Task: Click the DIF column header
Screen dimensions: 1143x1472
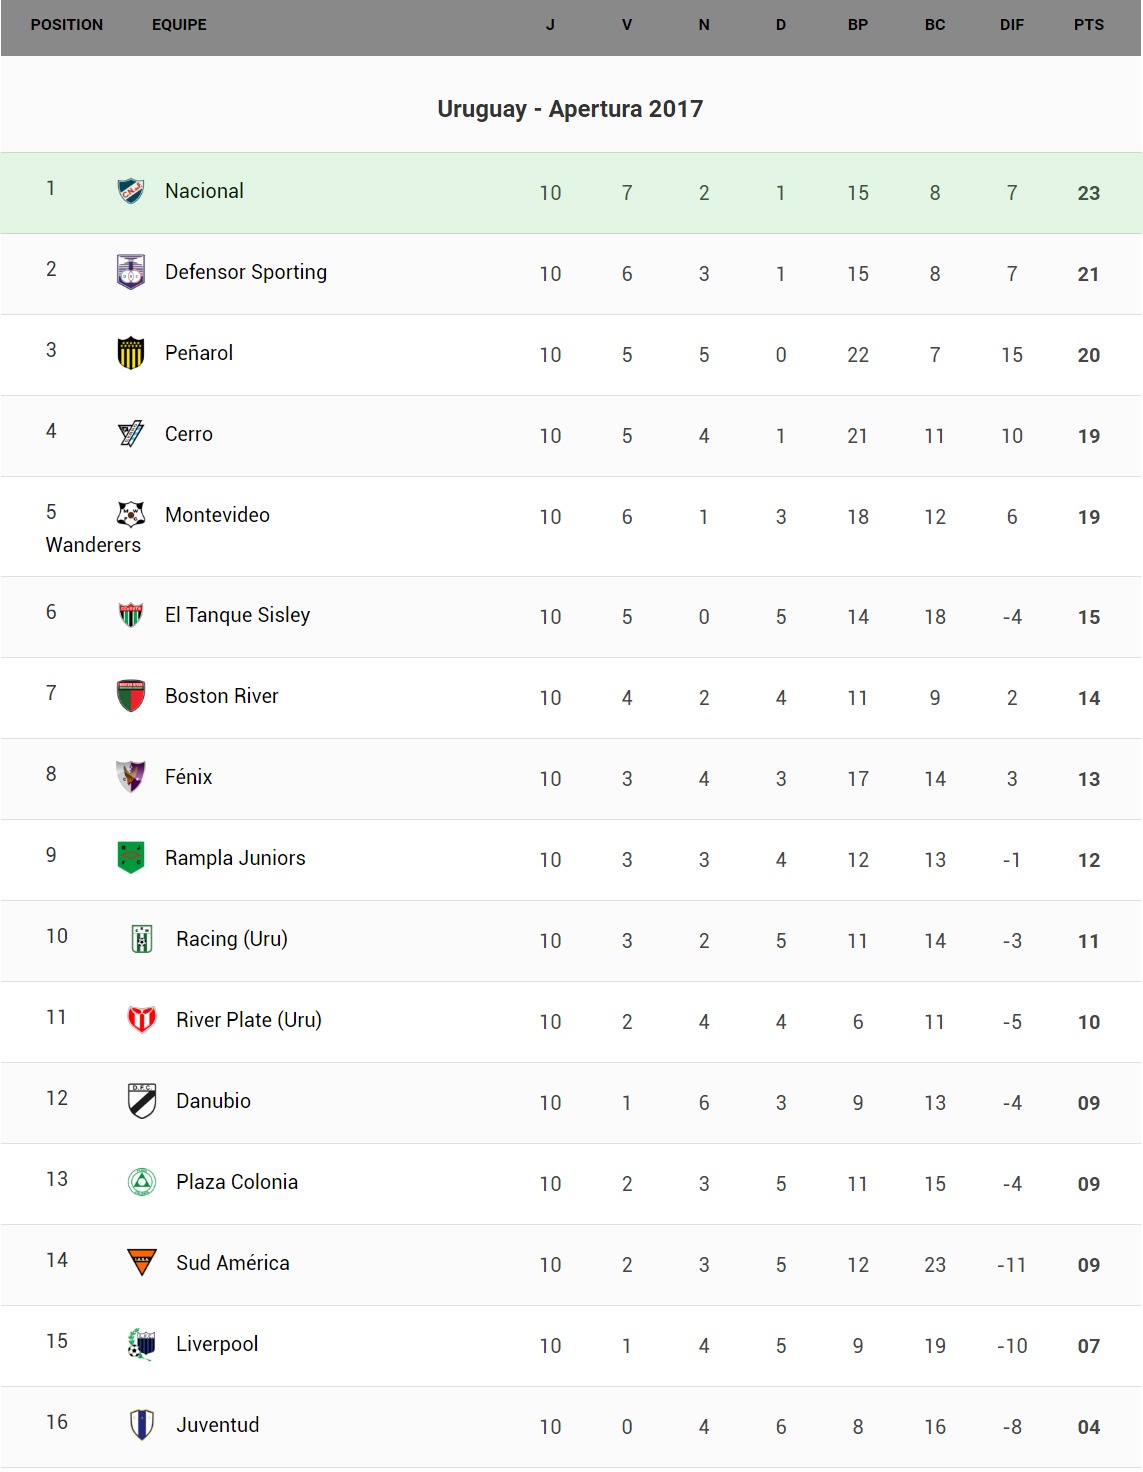Action: 1011,25
